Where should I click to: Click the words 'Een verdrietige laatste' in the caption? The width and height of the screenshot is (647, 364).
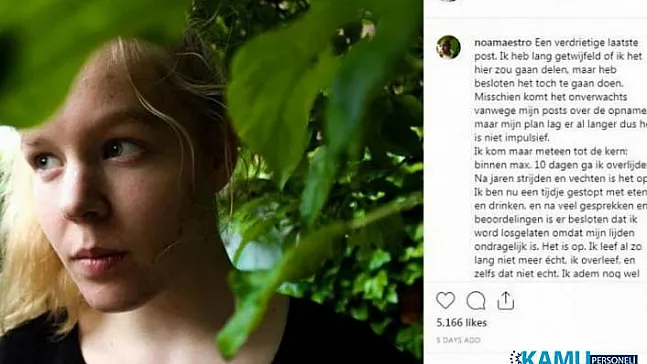587,43
